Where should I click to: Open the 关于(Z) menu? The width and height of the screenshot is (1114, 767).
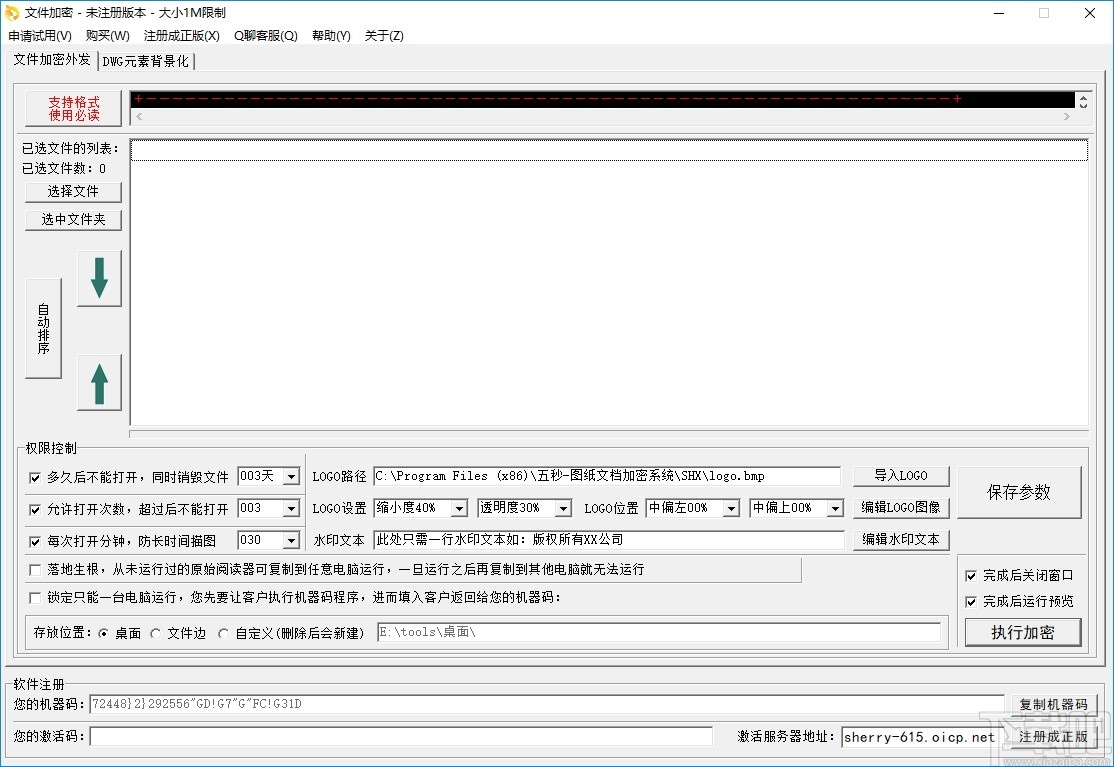coord(384,36)
